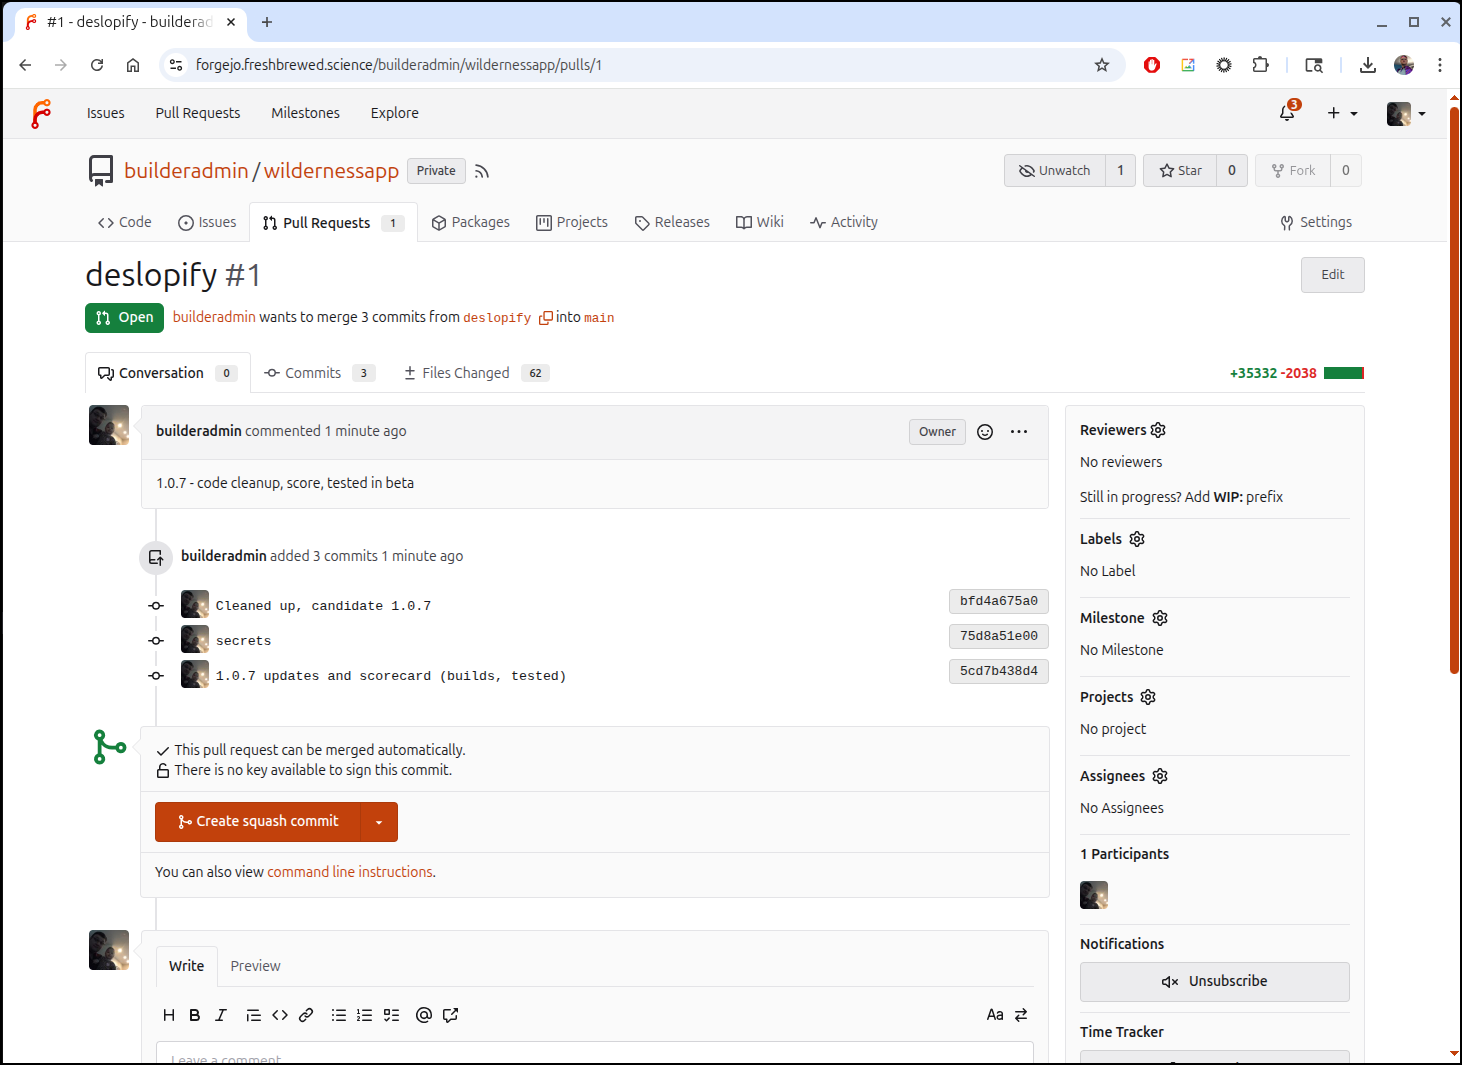Viewport: 1462px width, 1065px height.
Task: Open the comment three-dot options menu
Action: [1019, 432]
